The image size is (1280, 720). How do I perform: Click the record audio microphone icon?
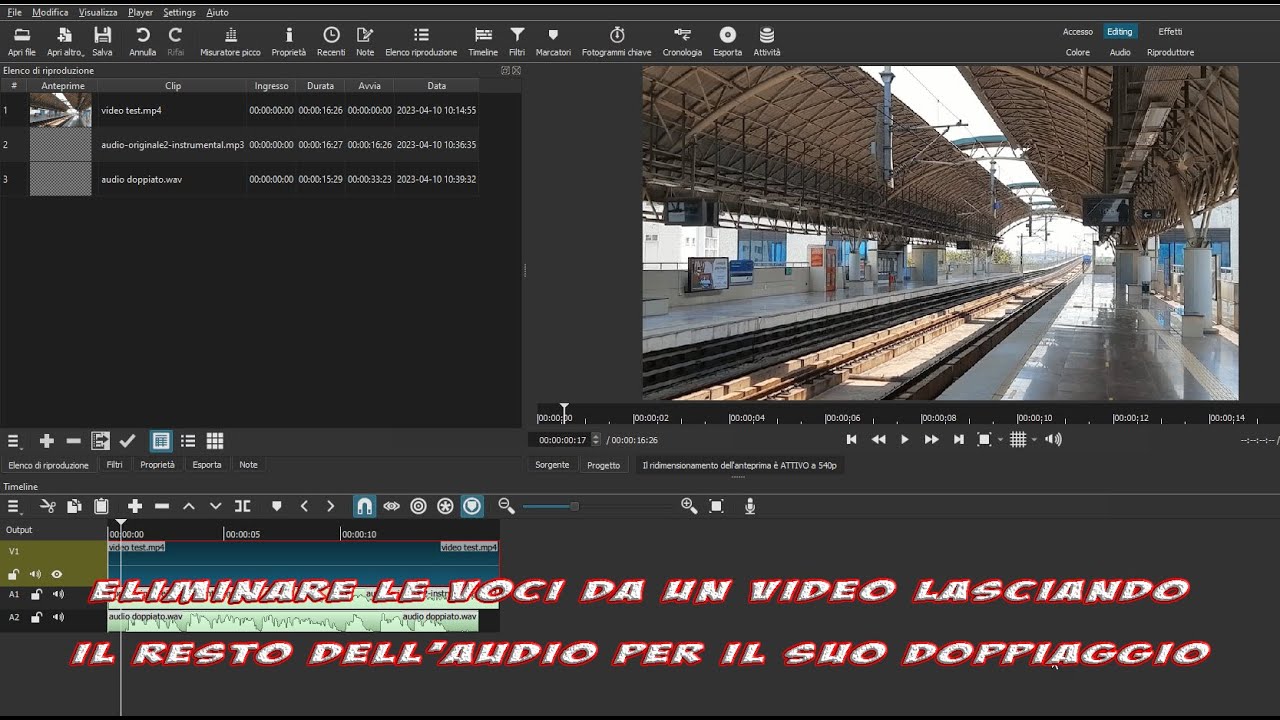(750, 507)
